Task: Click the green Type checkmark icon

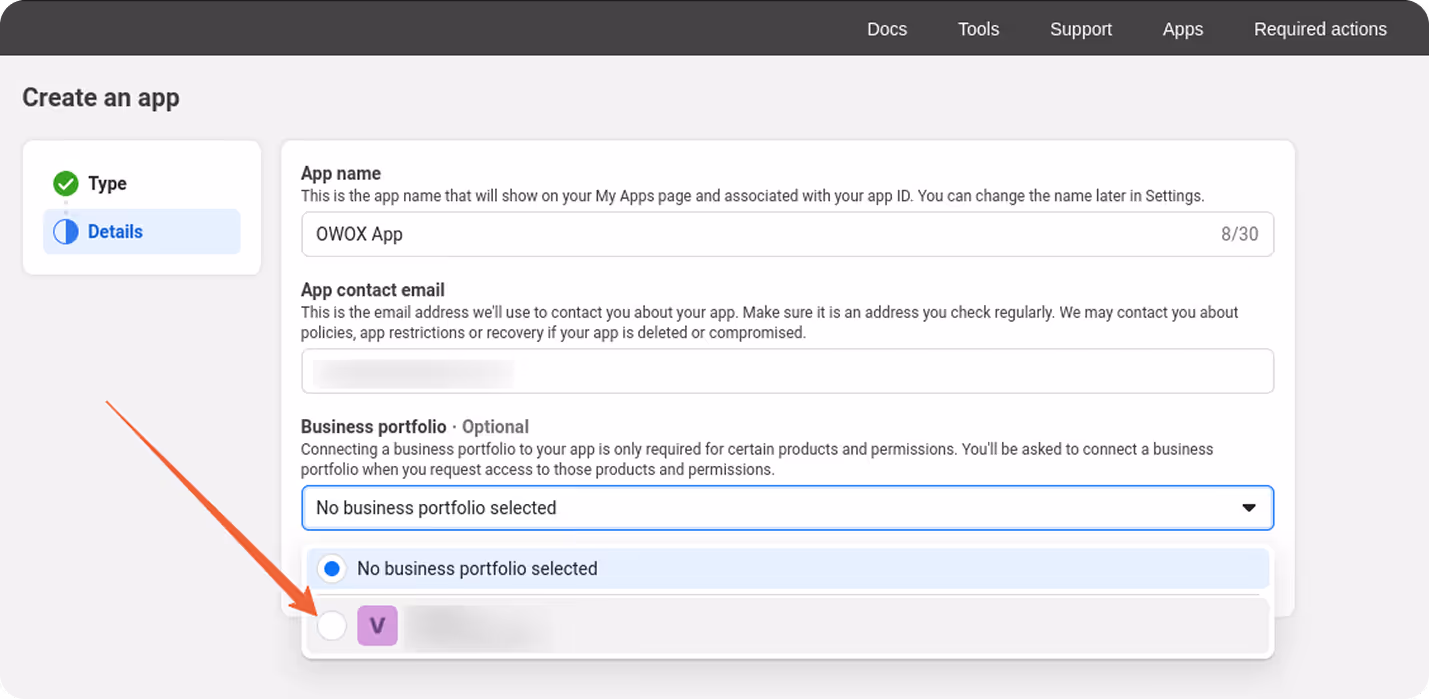Action: click(x=65, y=183)
